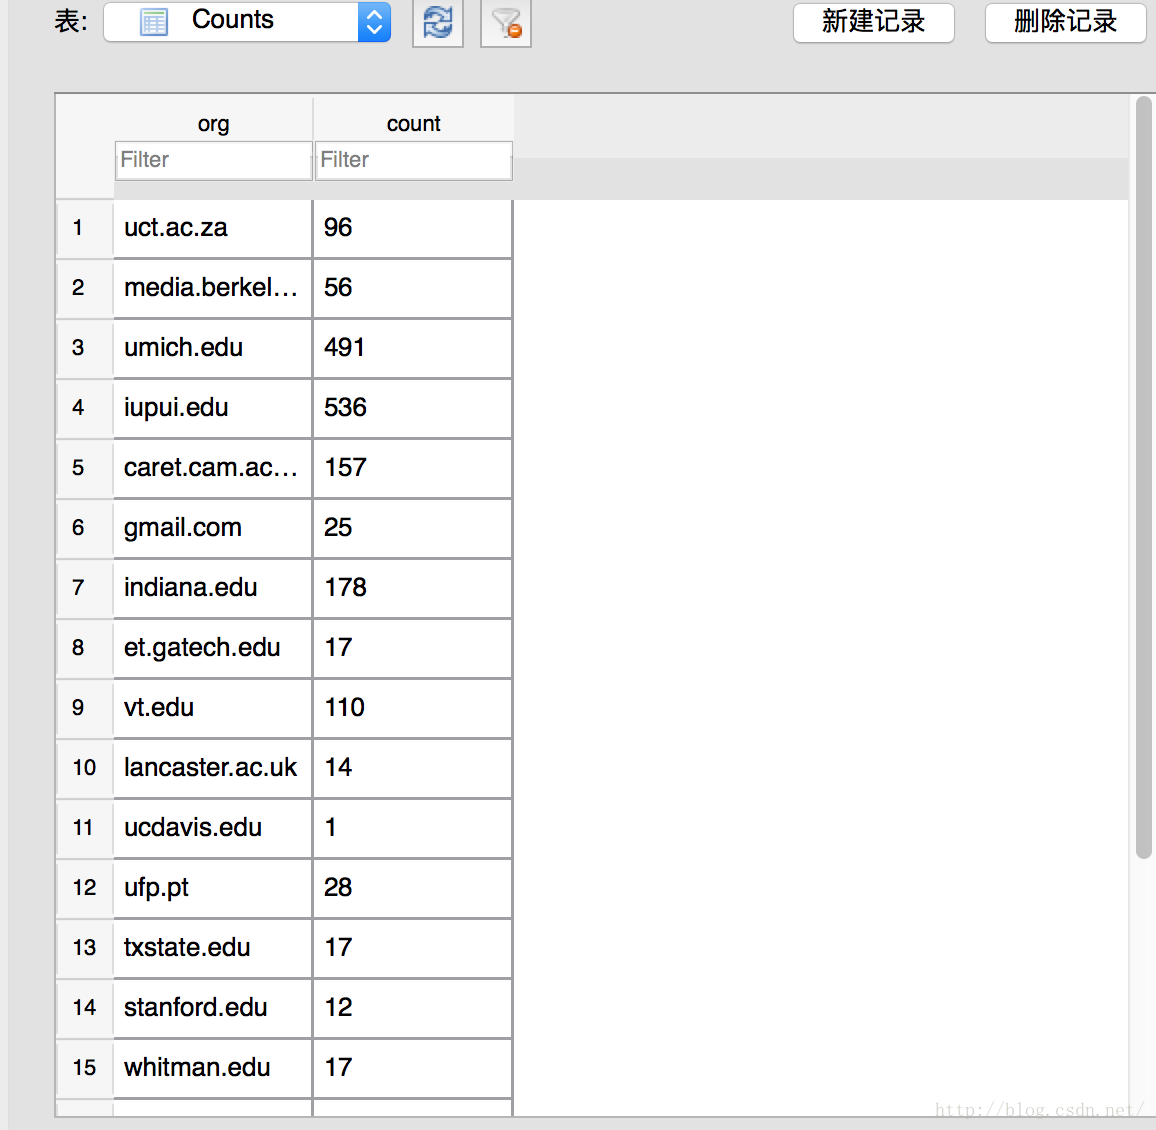Select the stanford.edu cell

(213, 1008)
